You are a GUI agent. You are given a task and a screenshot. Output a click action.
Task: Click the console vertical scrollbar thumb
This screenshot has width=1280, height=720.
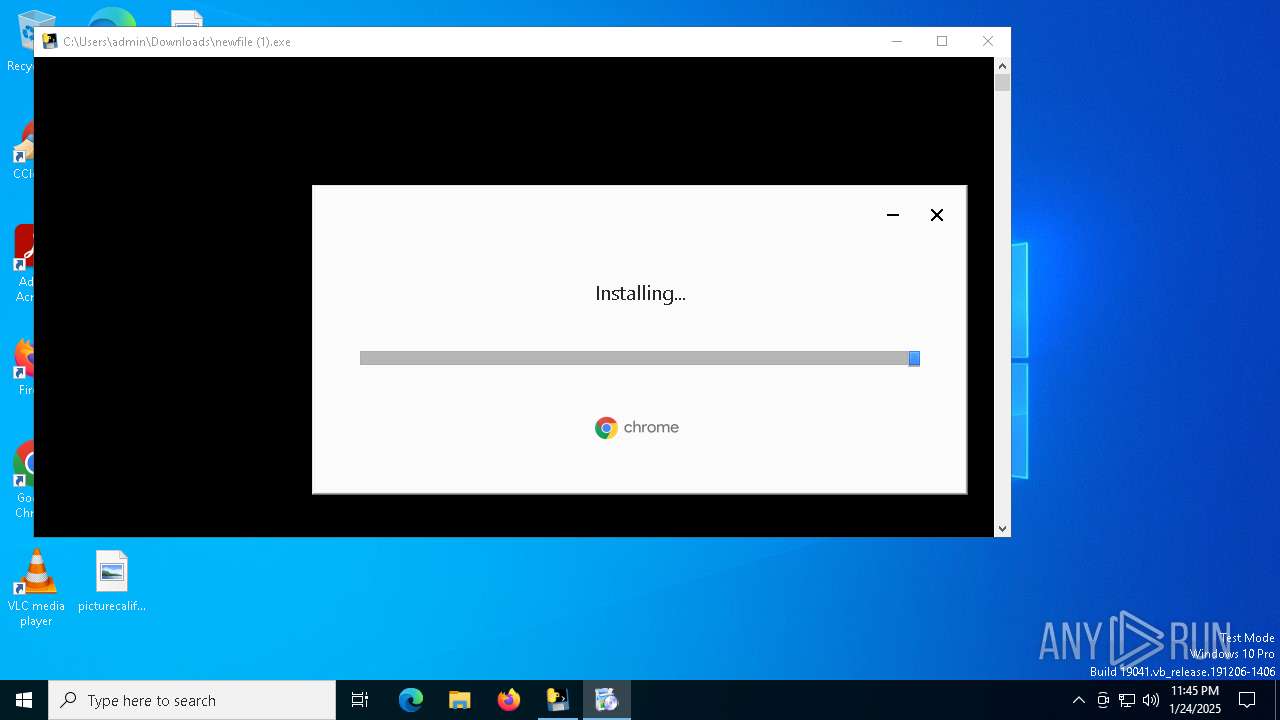point(1002,83)
